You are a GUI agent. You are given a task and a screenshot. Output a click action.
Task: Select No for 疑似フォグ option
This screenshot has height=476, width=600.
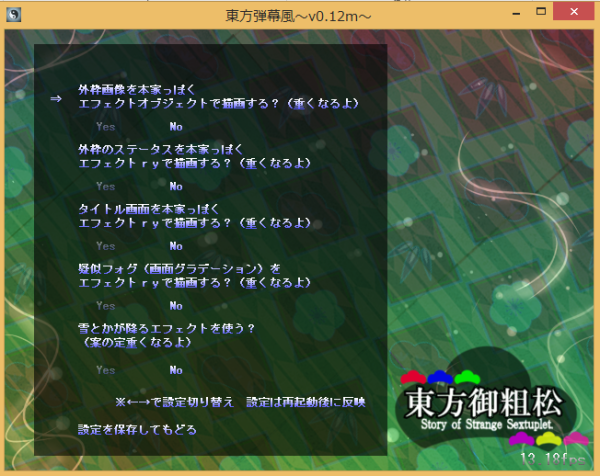pos(176,306)
